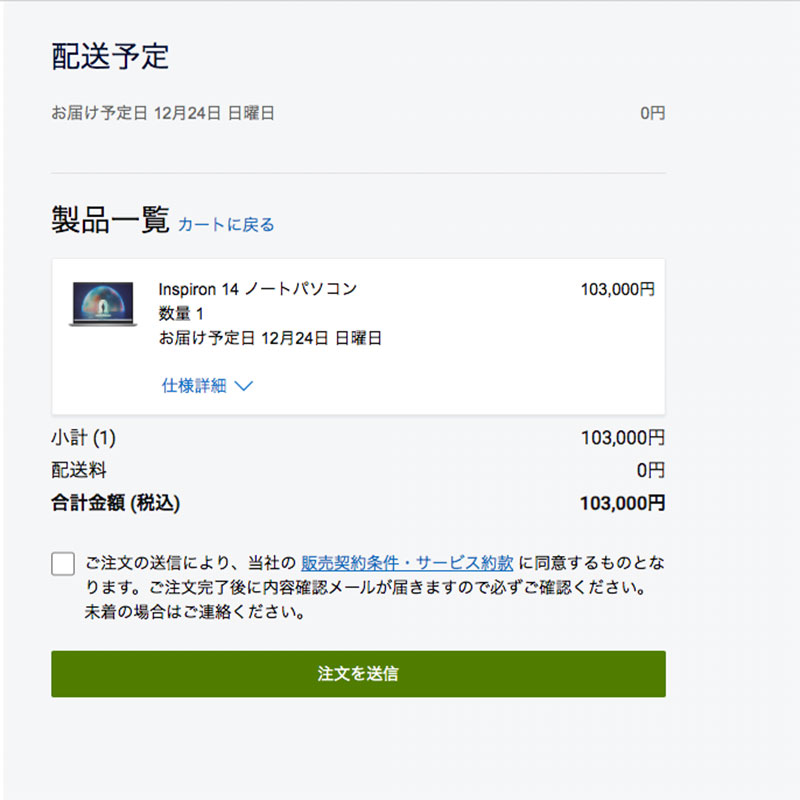
Task: Click the 製品一覧 section heading
Action: click(x=110, y=221)
